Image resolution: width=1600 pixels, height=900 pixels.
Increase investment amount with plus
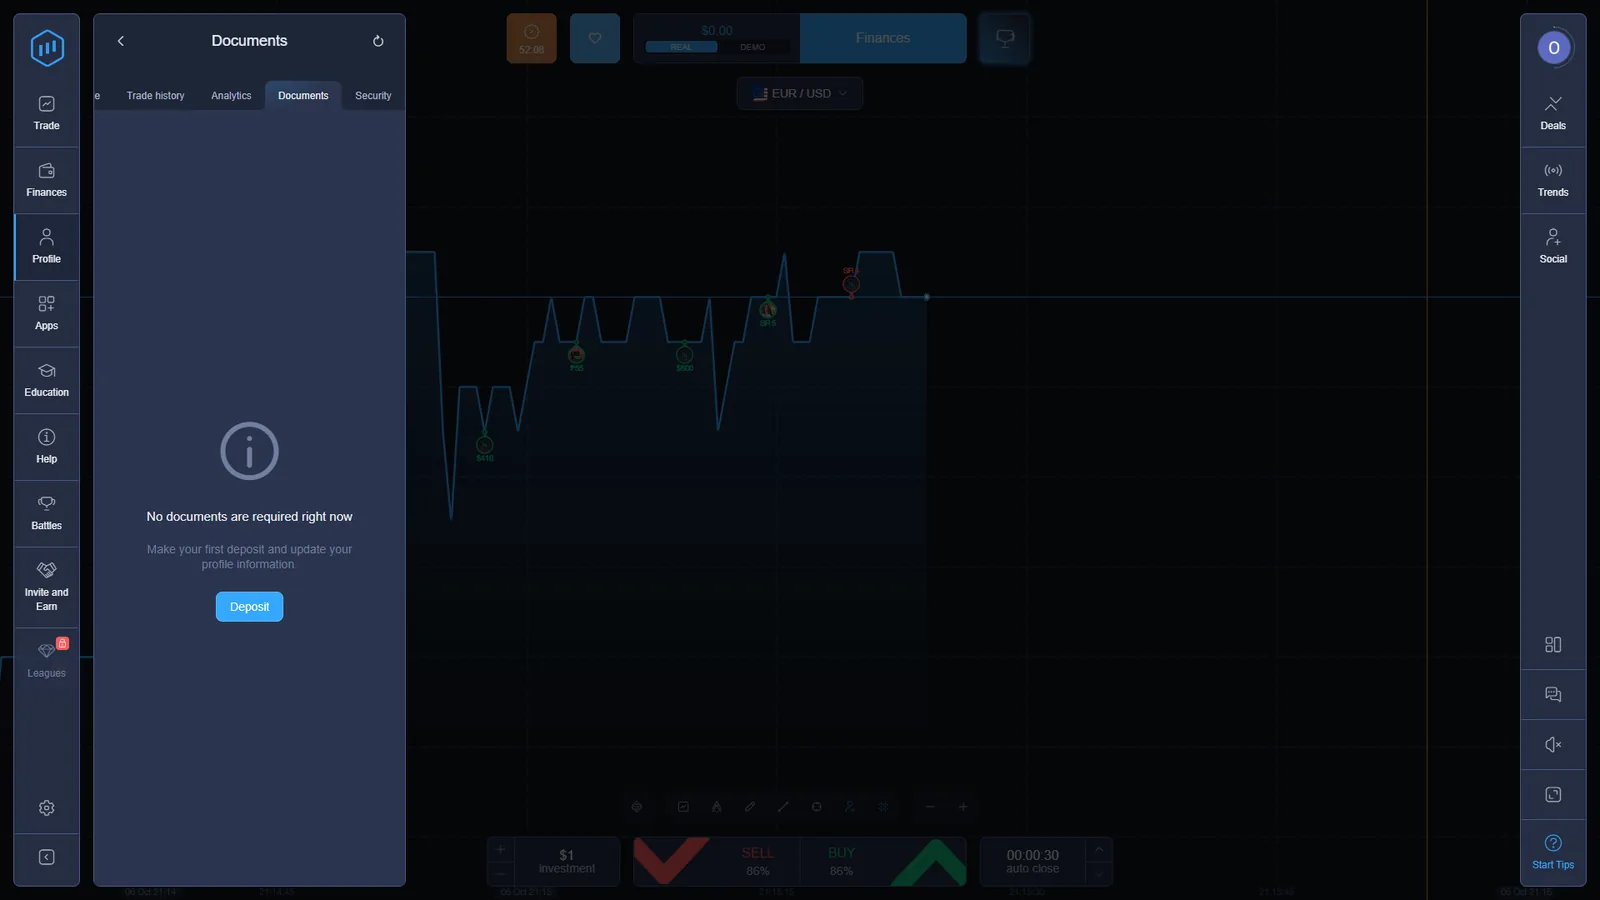point(501,850)
